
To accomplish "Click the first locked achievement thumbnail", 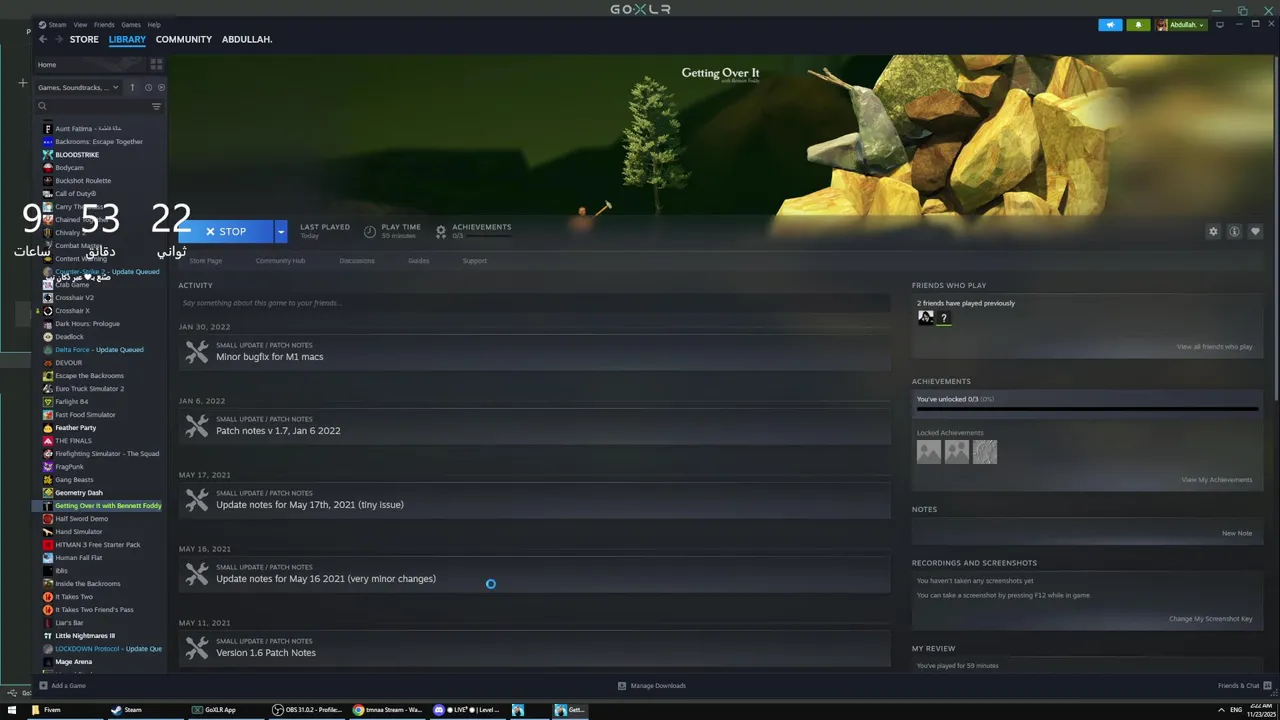I will coord(929,452).
